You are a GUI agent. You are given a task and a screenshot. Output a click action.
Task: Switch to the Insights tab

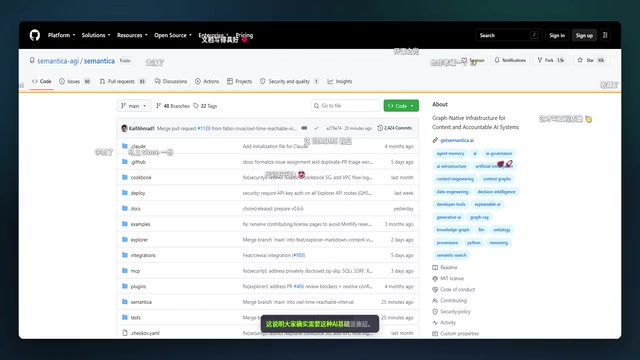340,81
